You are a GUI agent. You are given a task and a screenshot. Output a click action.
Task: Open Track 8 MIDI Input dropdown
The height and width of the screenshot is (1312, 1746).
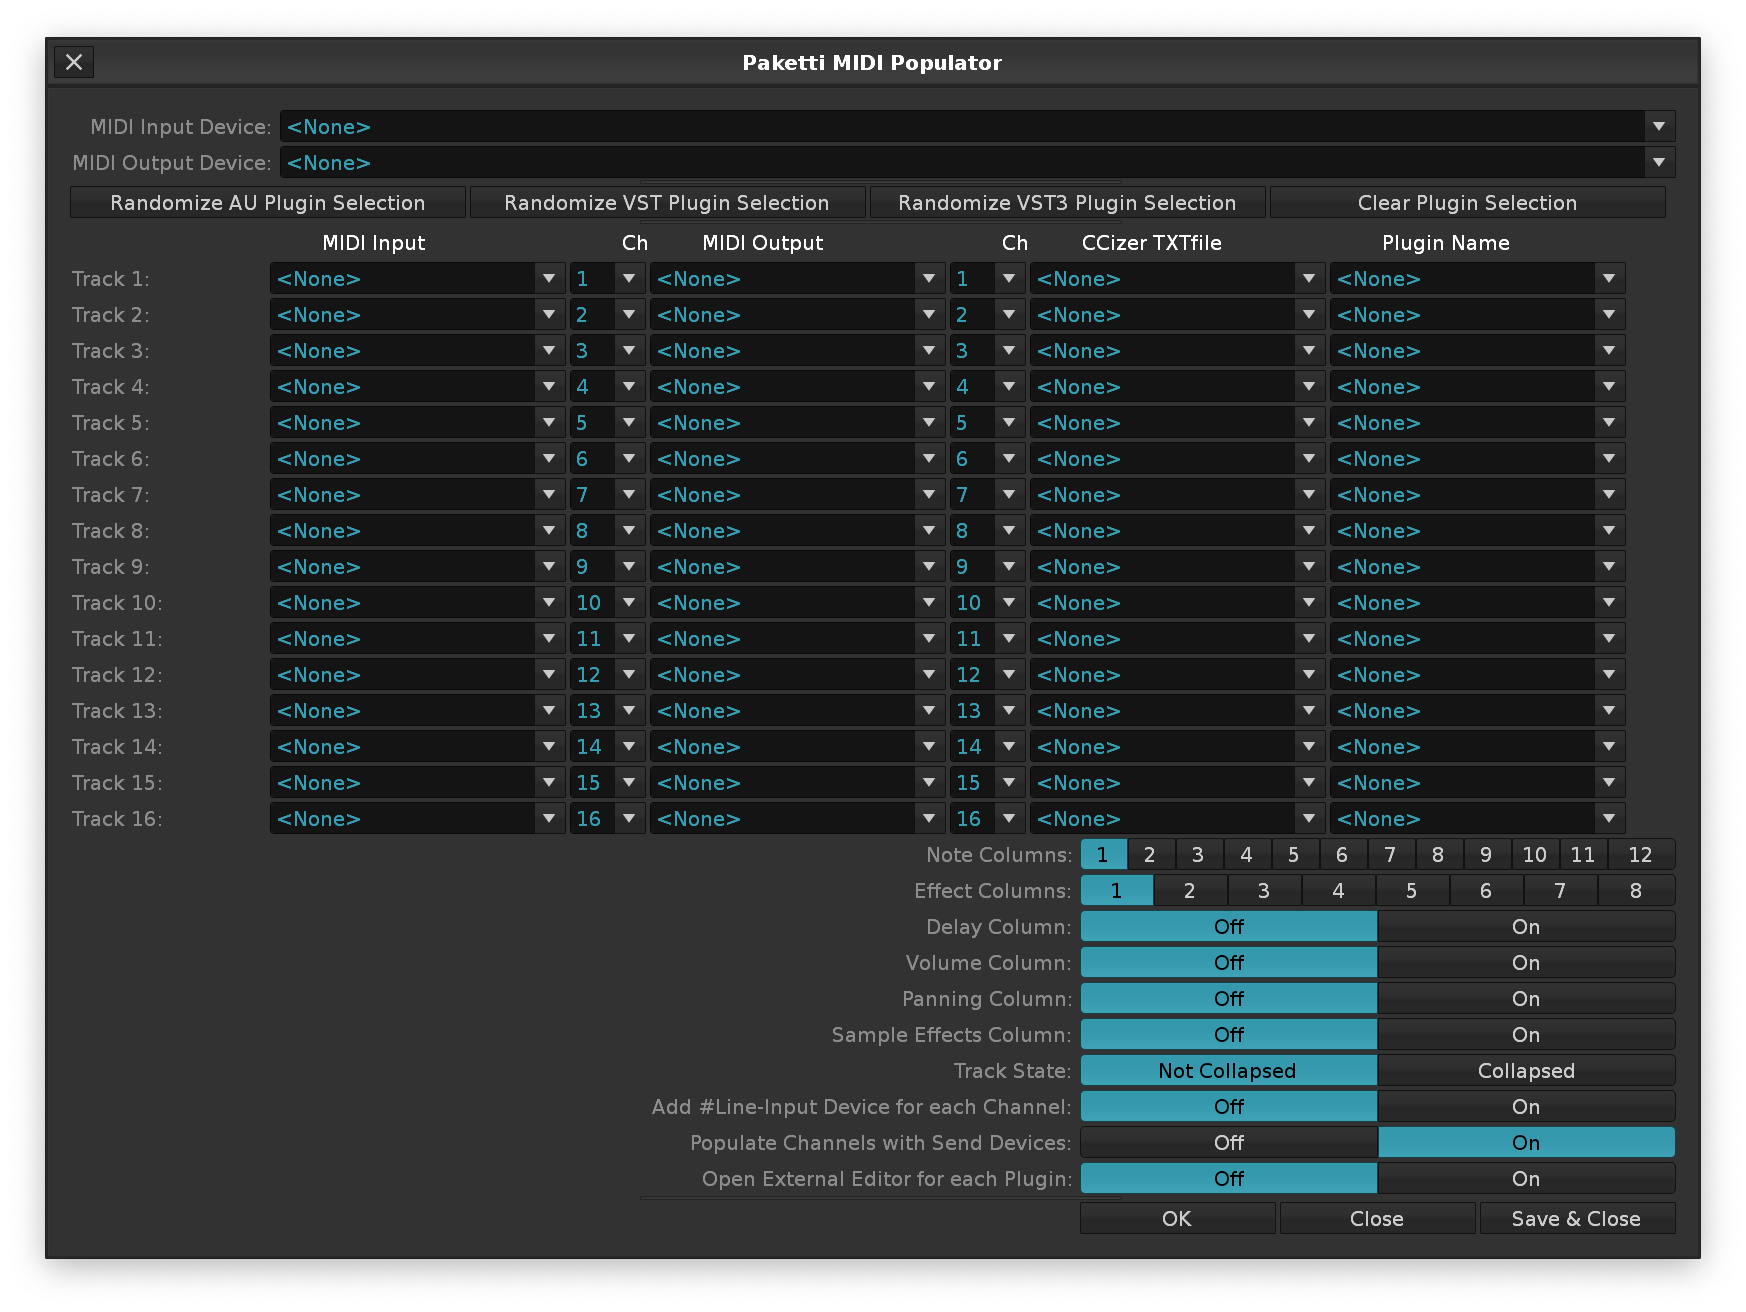(417, 531)
